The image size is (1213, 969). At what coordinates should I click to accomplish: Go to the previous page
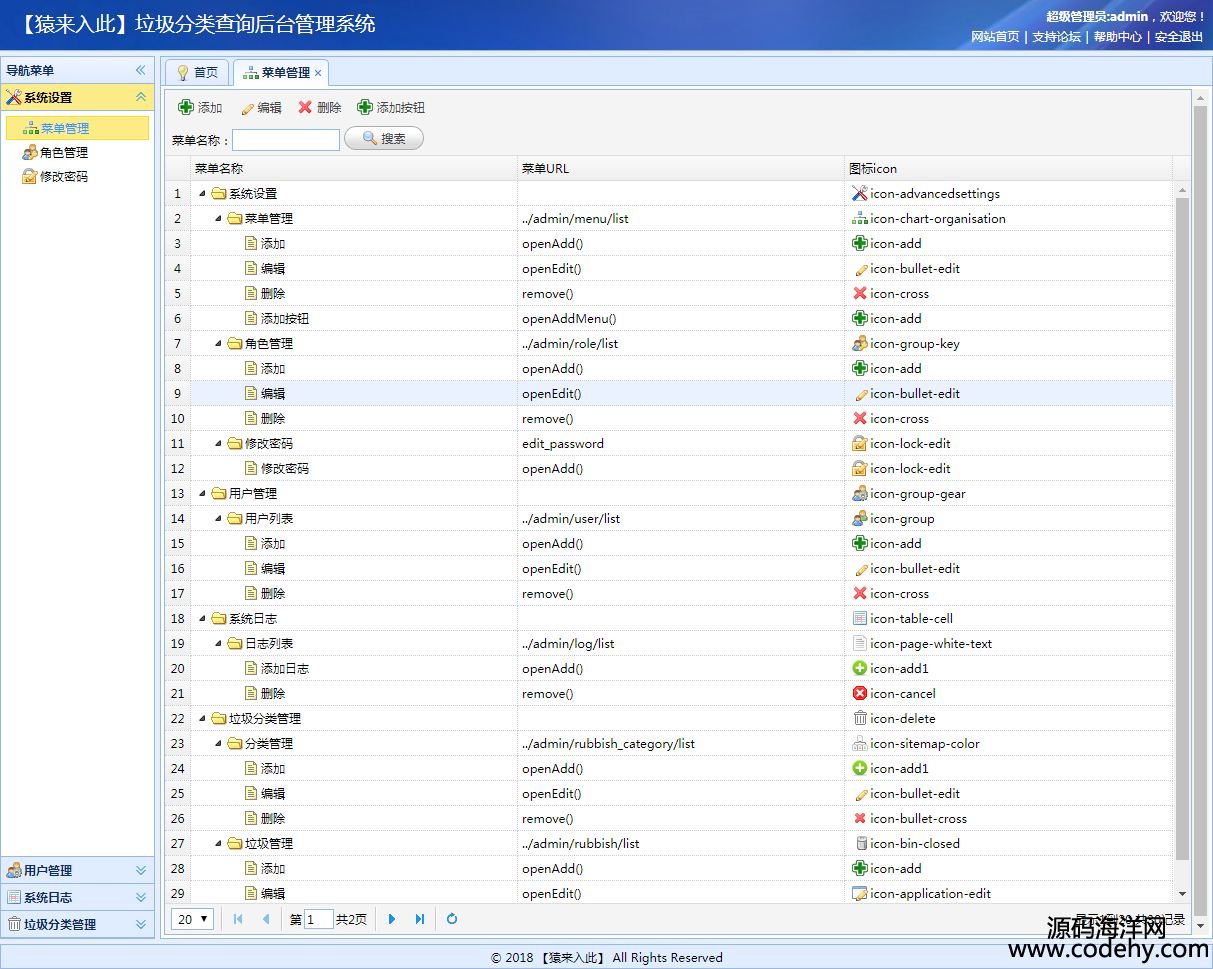point(266,919)
